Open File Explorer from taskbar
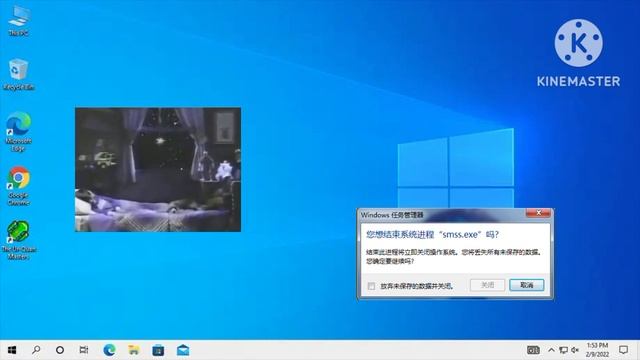This screenshot has width=640, height=360. [x=134, y=350]
